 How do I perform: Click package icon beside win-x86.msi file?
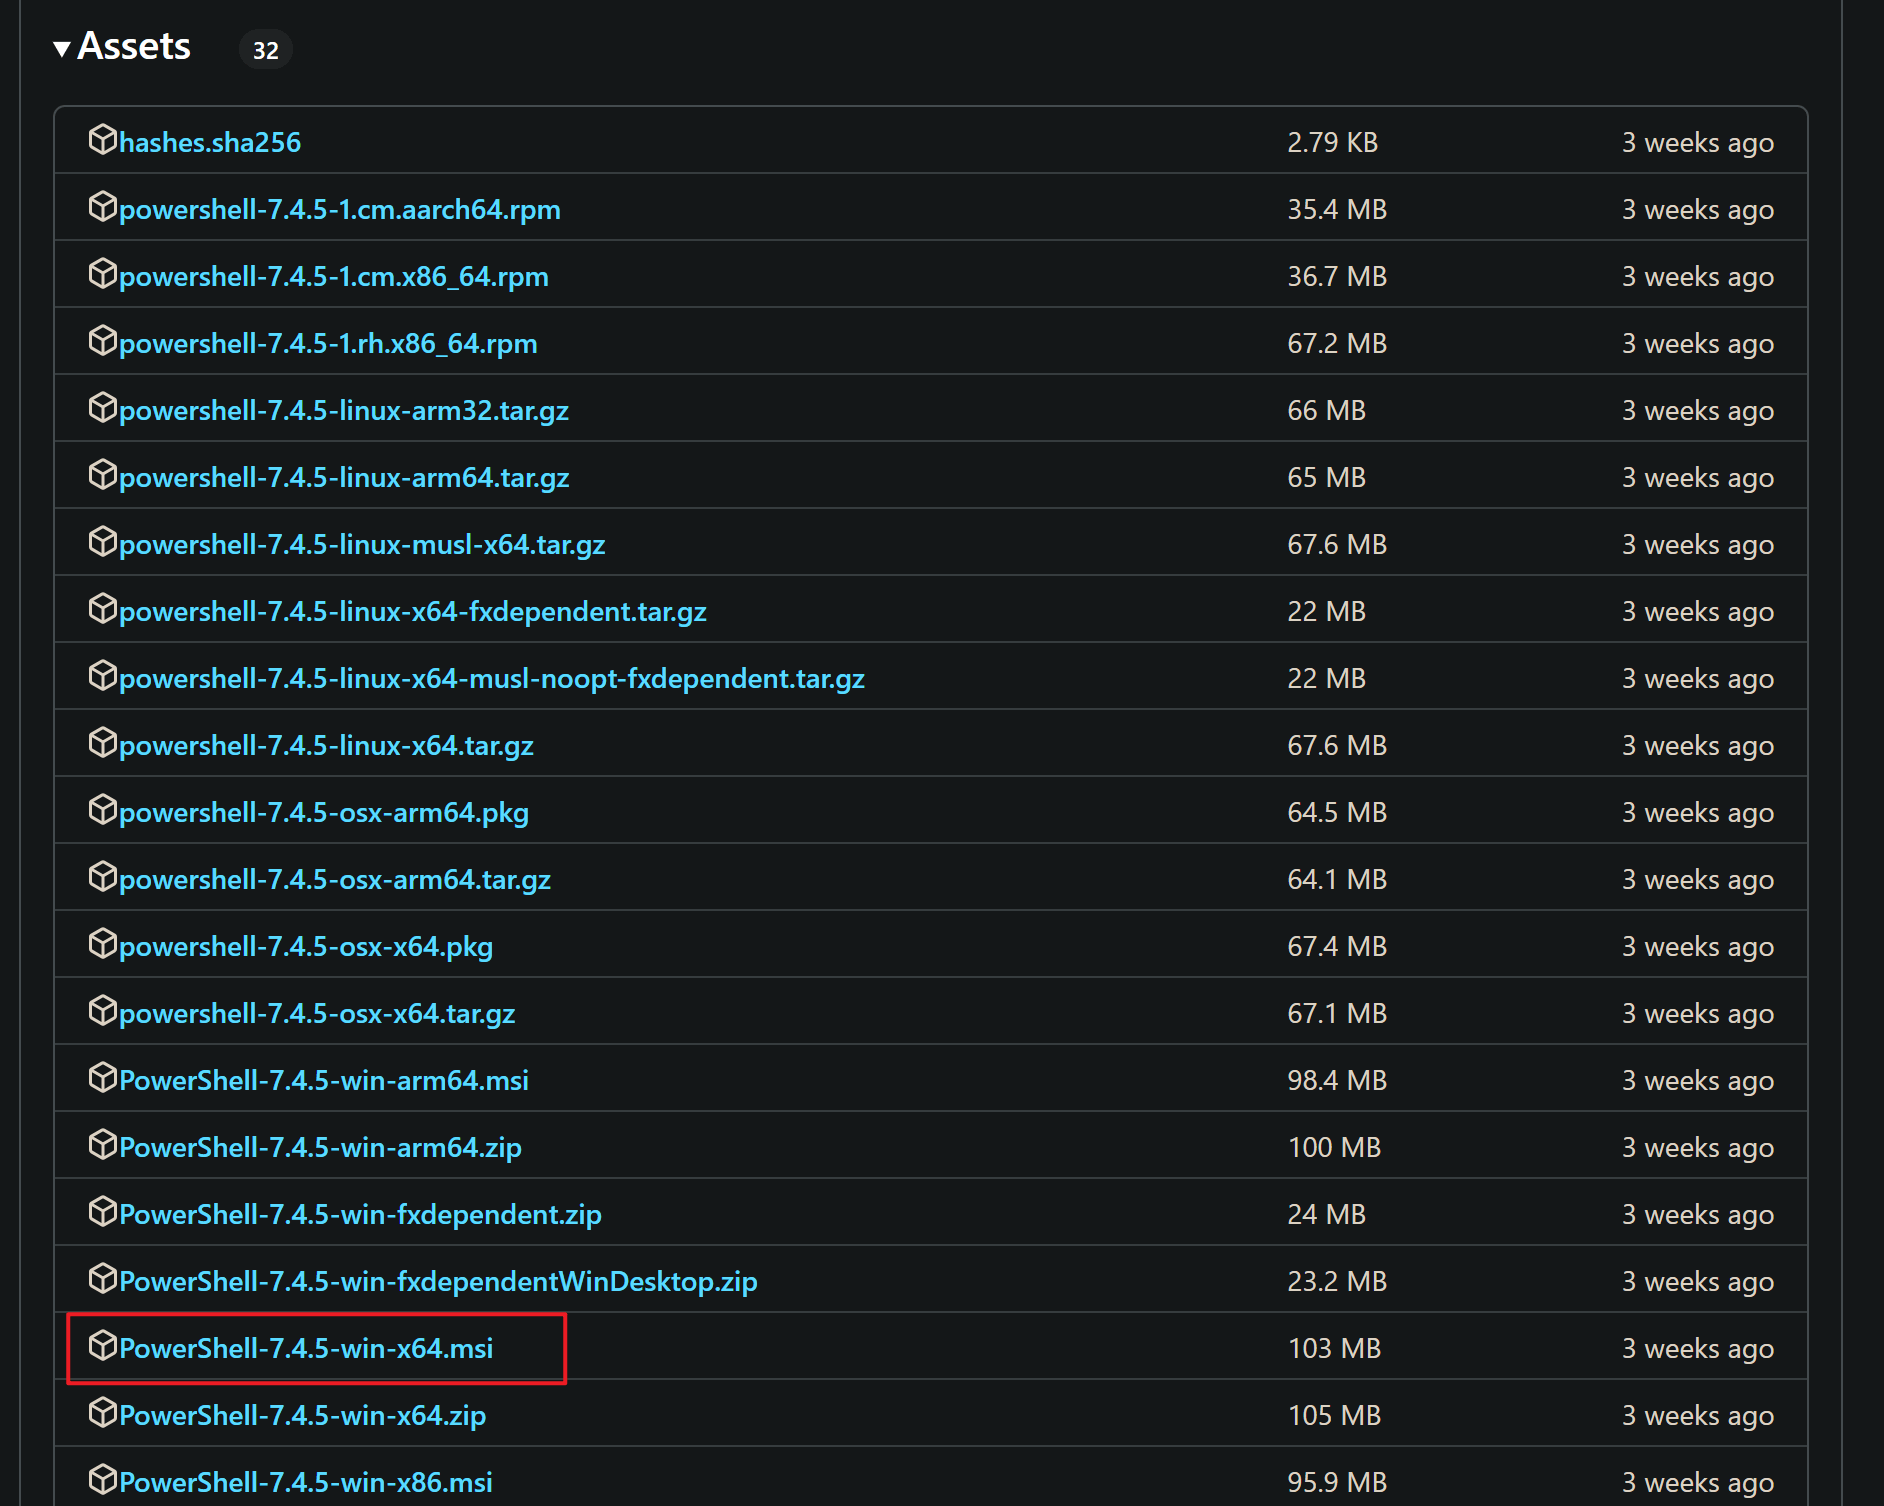coord(102,1479)
